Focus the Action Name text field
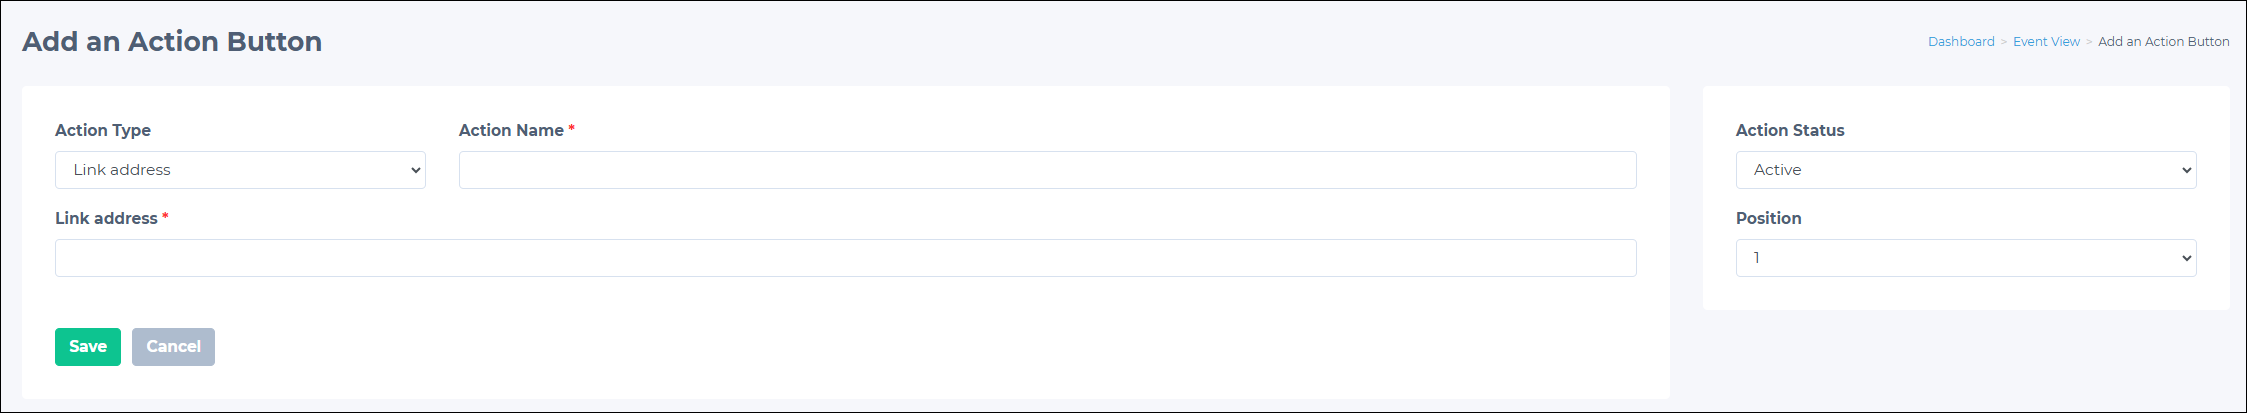Image resolution: width=2247 pixels, height=413 pixels. tap(1047, 170)
